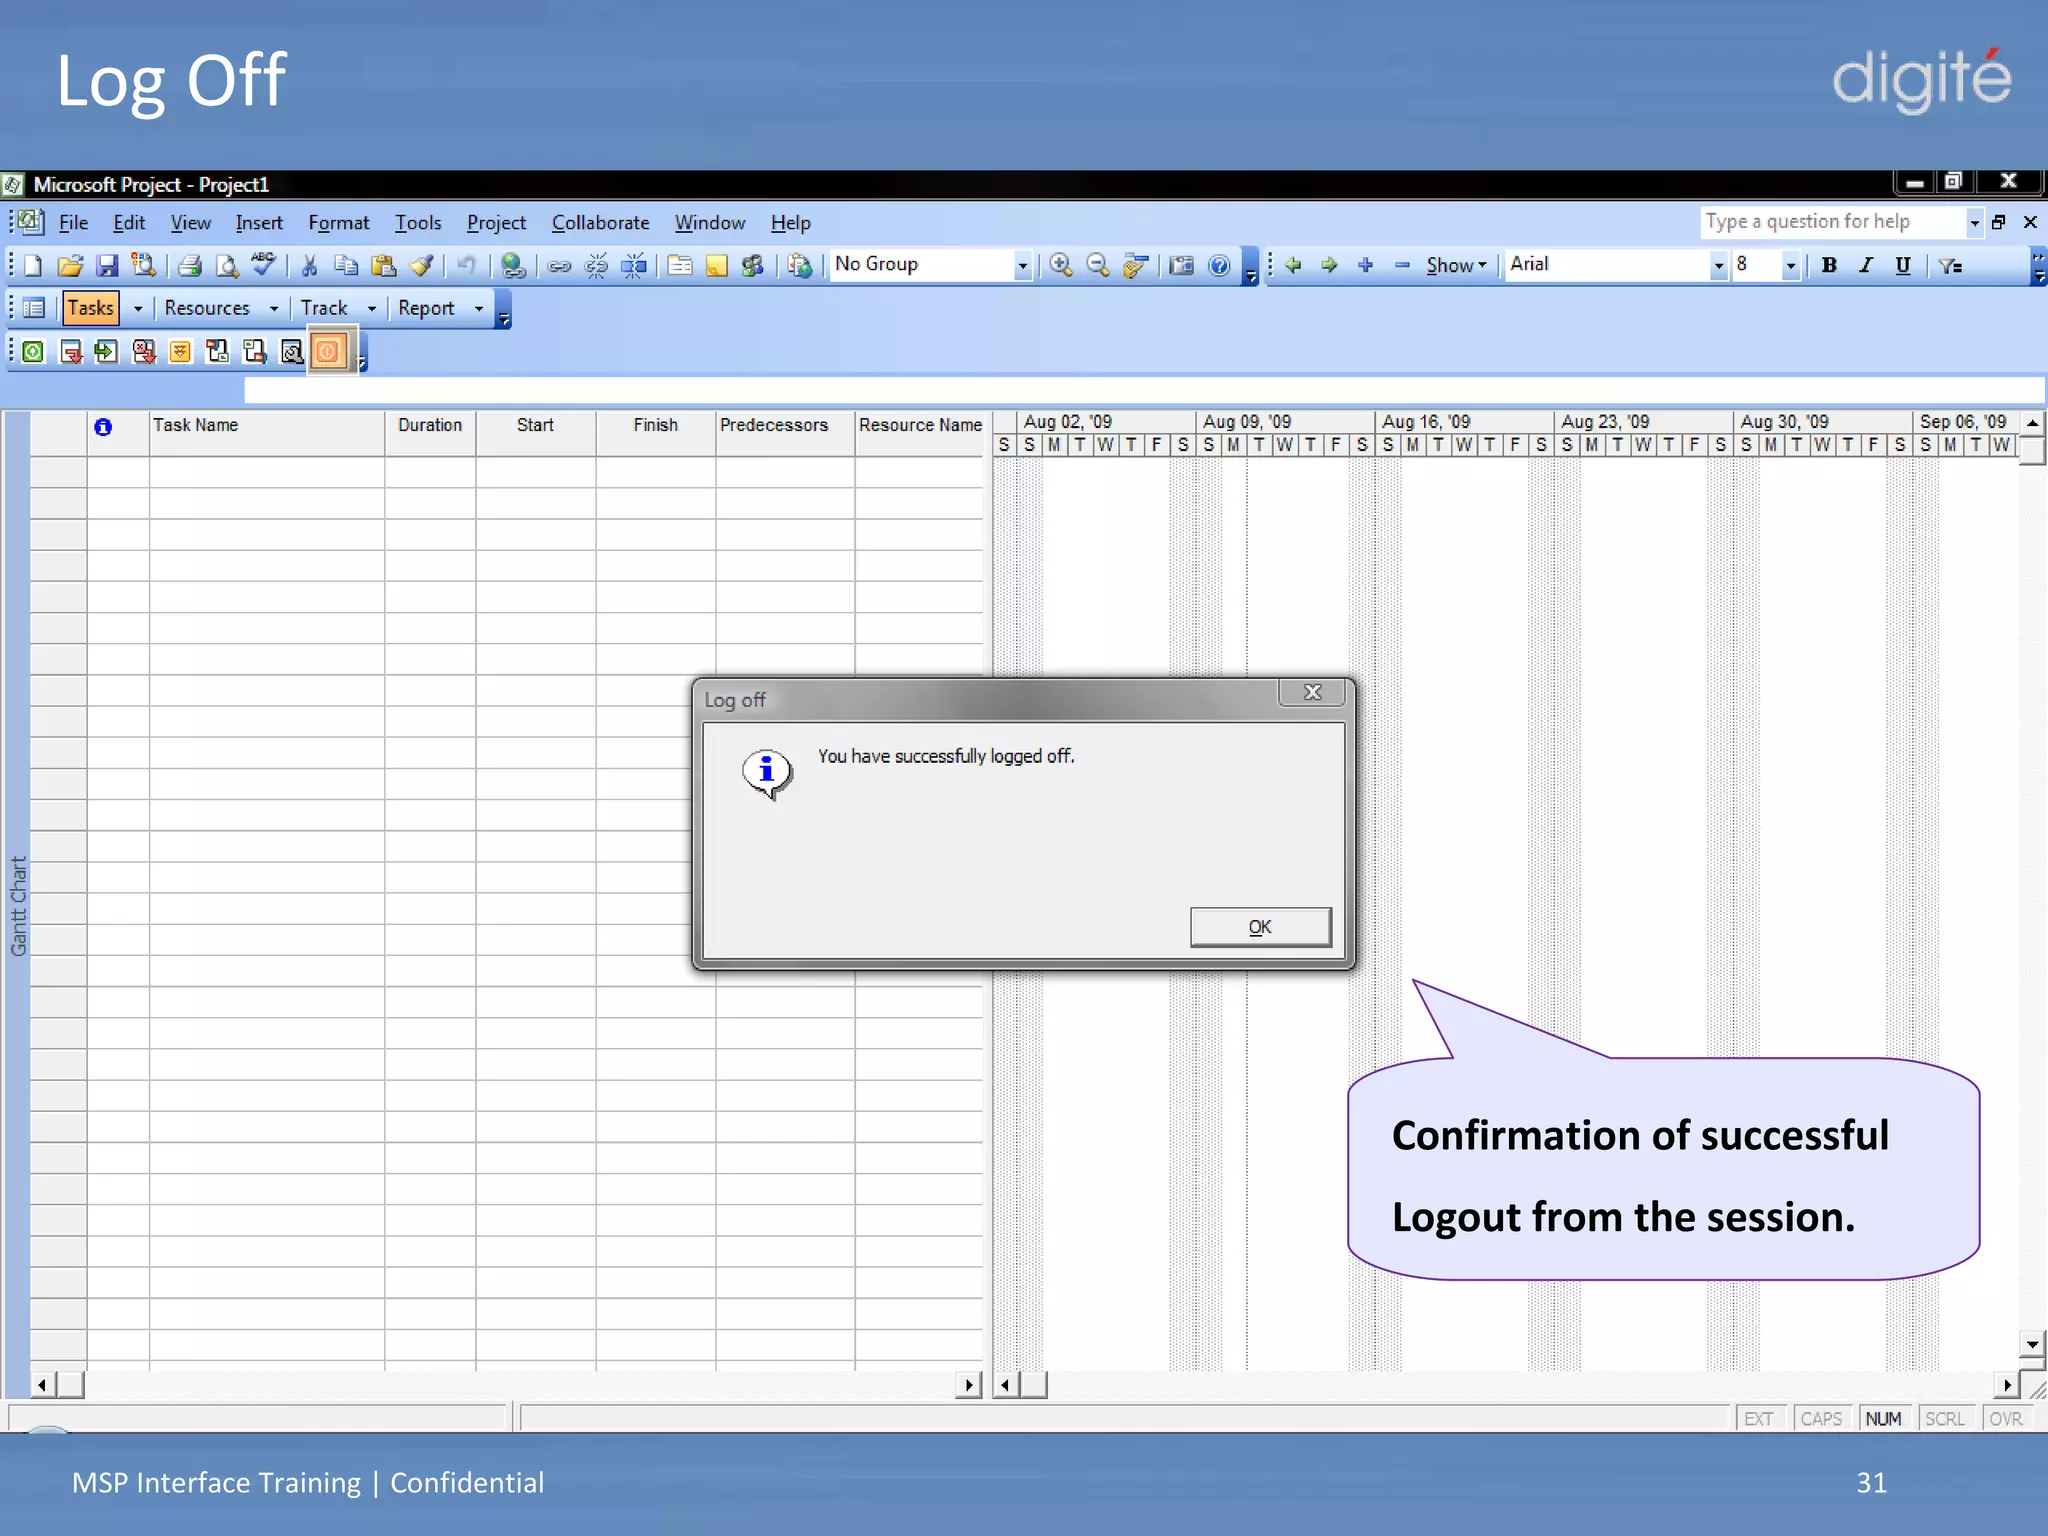Run the ABC Spelling check icon
Viewport: 2048px width, 1536px height.
point(264,264)
